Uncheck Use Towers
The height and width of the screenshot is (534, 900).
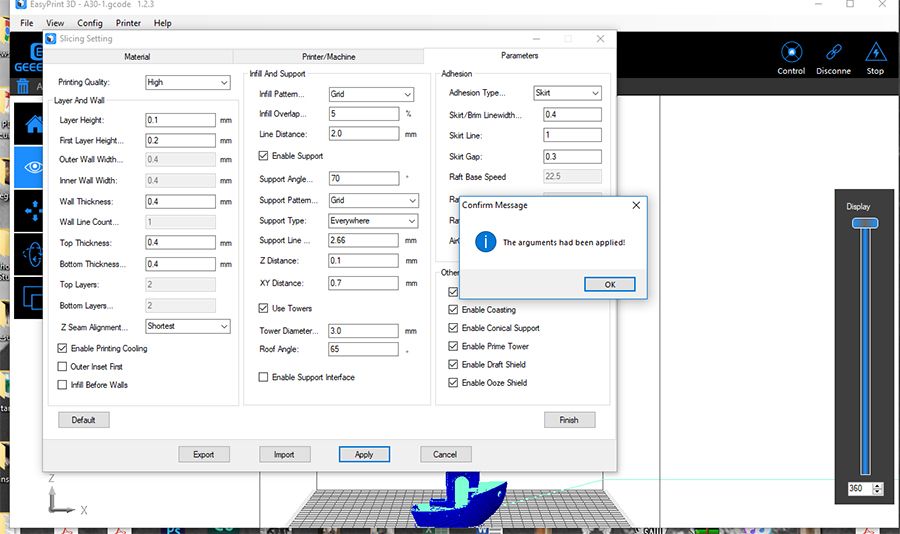click(263, 308)
